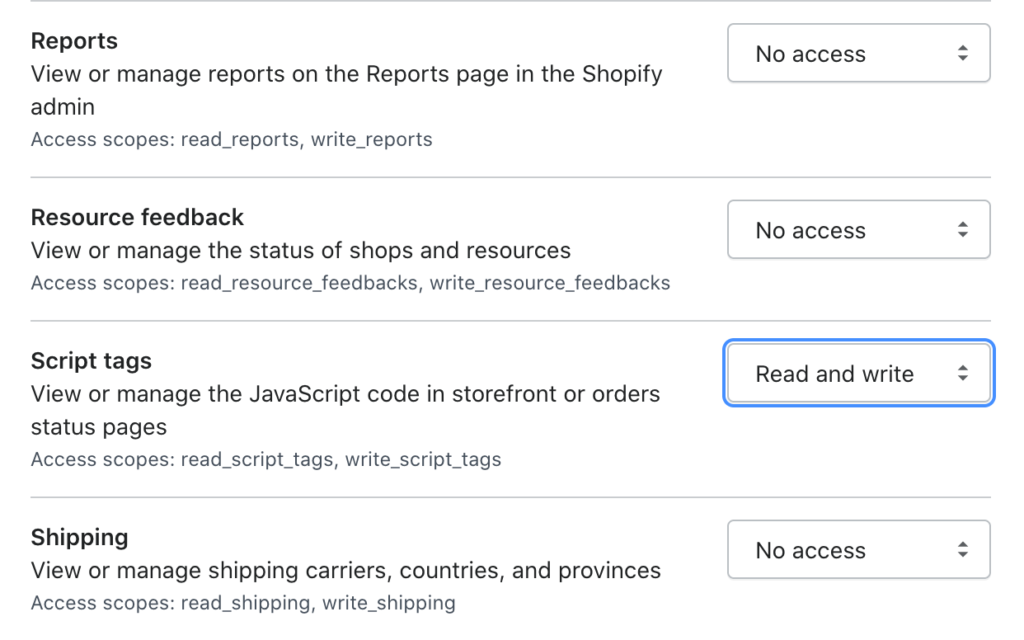Click the stepper chevrons on Shipping dropdown
The image size is (1024, 640).
click(961, 549)
